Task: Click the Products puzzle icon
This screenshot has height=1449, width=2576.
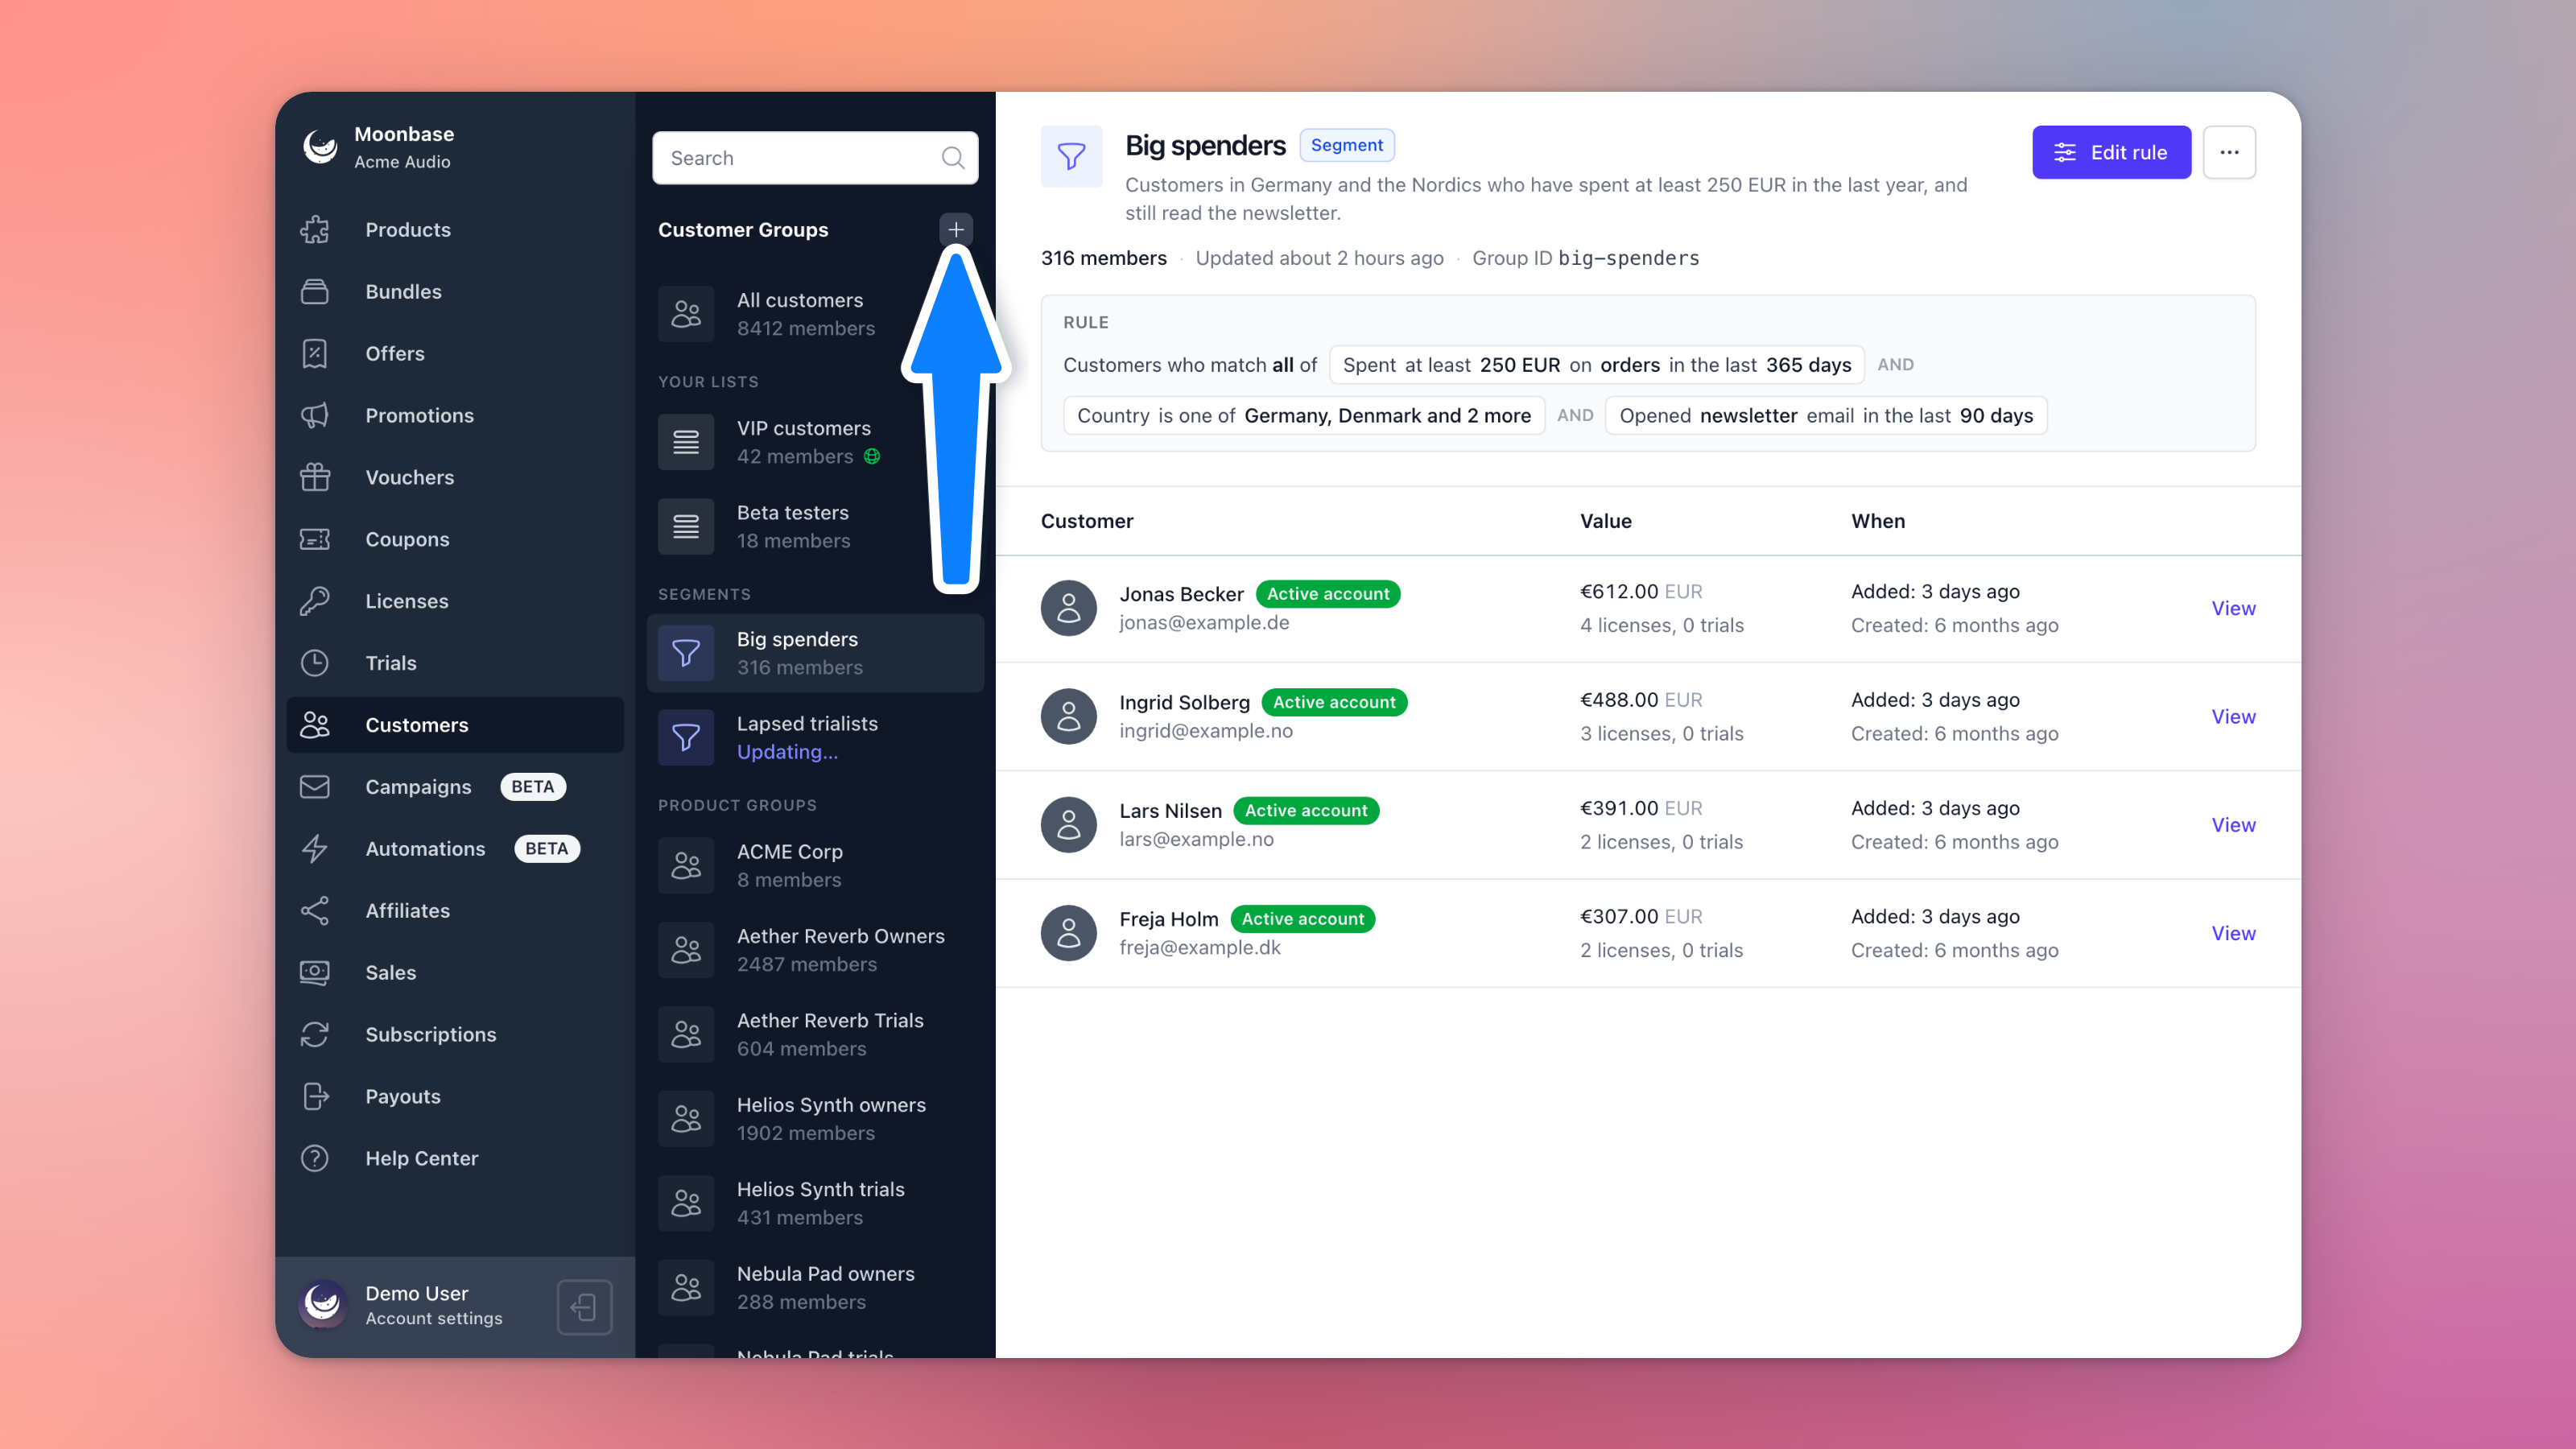Action: [315, 230]
